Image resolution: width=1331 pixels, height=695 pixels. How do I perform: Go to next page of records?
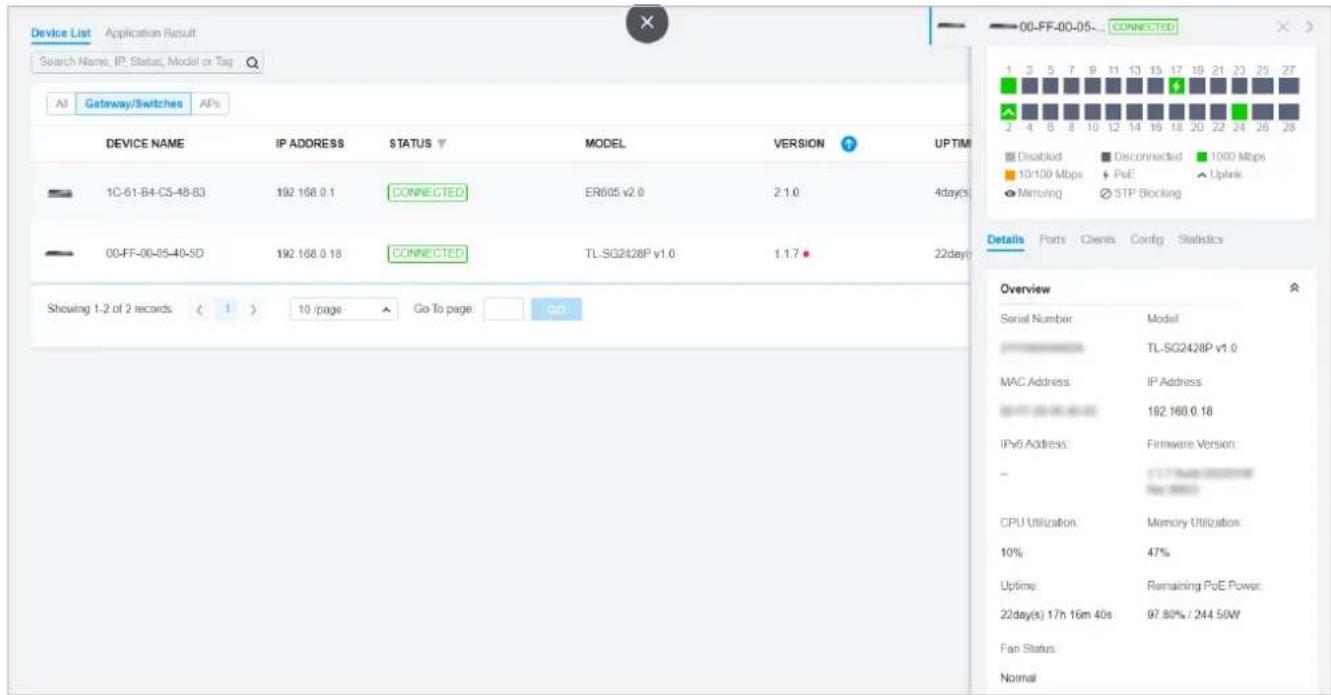click(253, 310)
